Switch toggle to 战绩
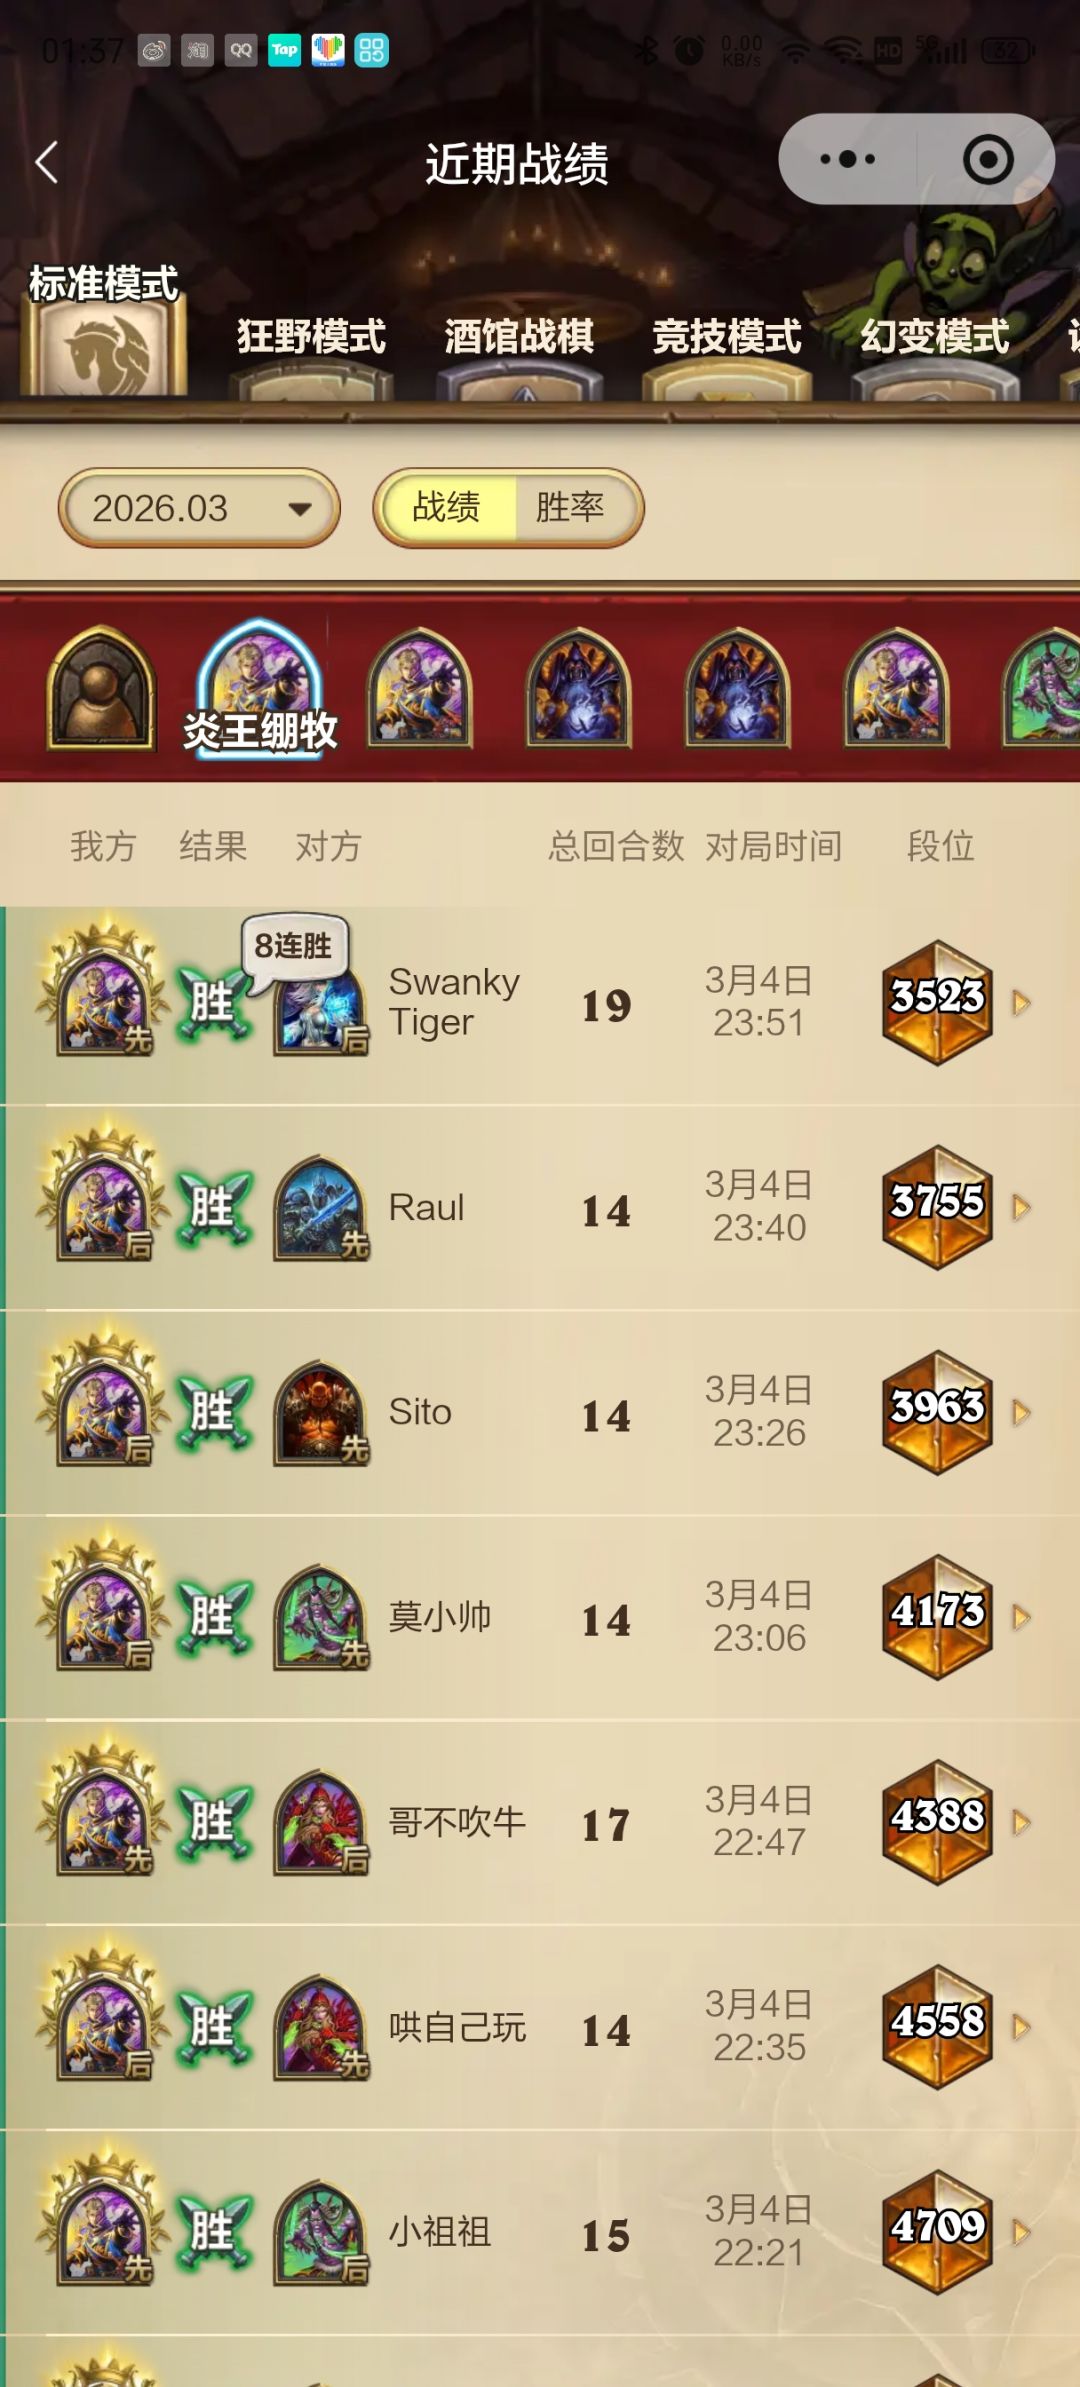The height and width of the screenshot is (2387, 1080). point(447,507)
